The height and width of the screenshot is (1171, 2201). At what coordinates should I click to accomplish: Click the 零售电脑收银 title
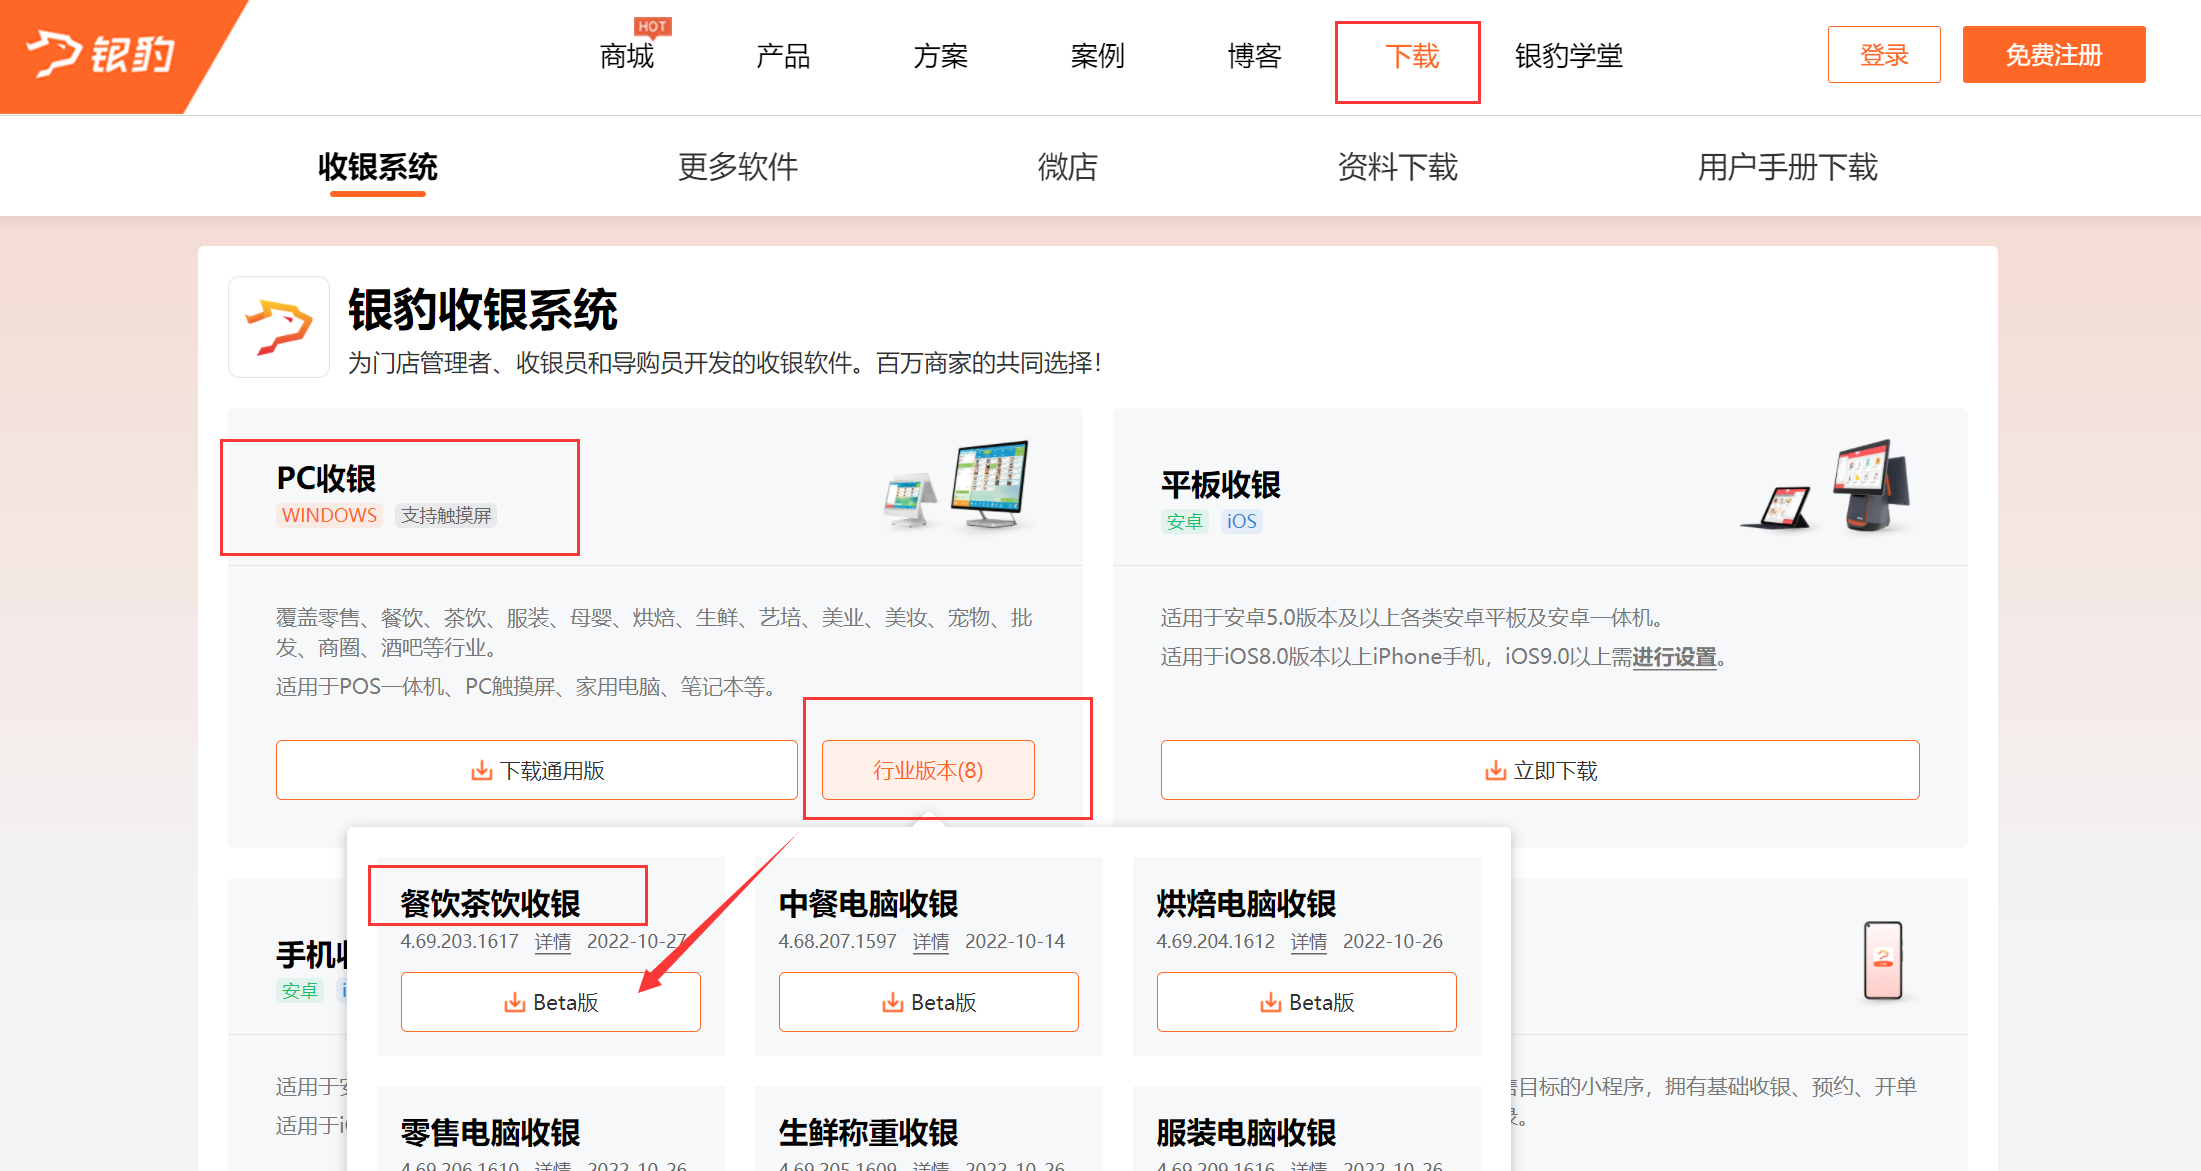click(x=490, y=1133)
